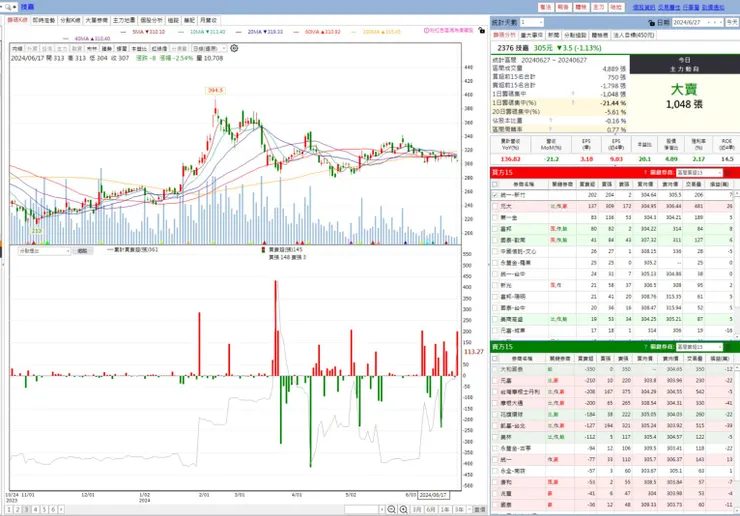
Task: Open the bottom toolbar combo box arrow
Action: [382, 509]
